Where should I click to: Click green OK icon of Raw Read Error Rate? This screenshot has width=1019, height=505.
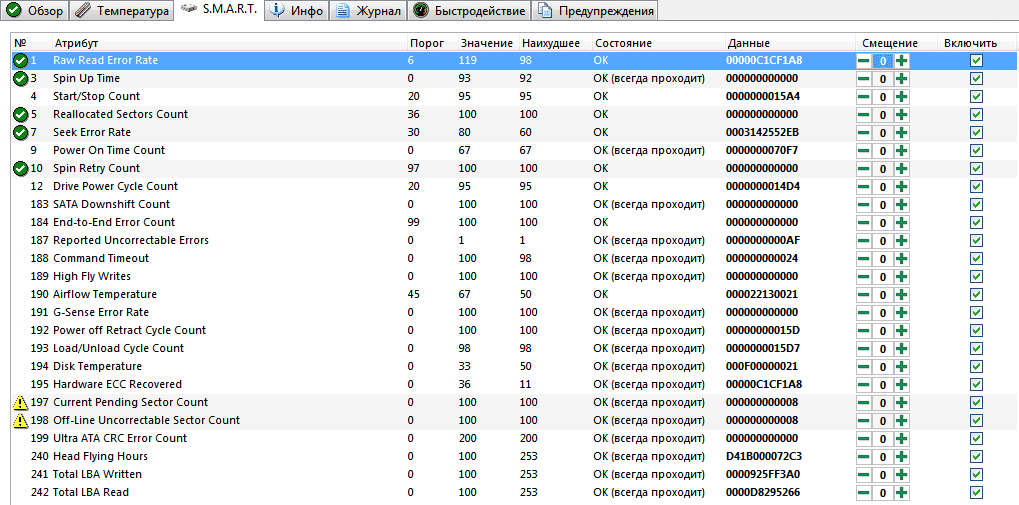pos(20,60)
